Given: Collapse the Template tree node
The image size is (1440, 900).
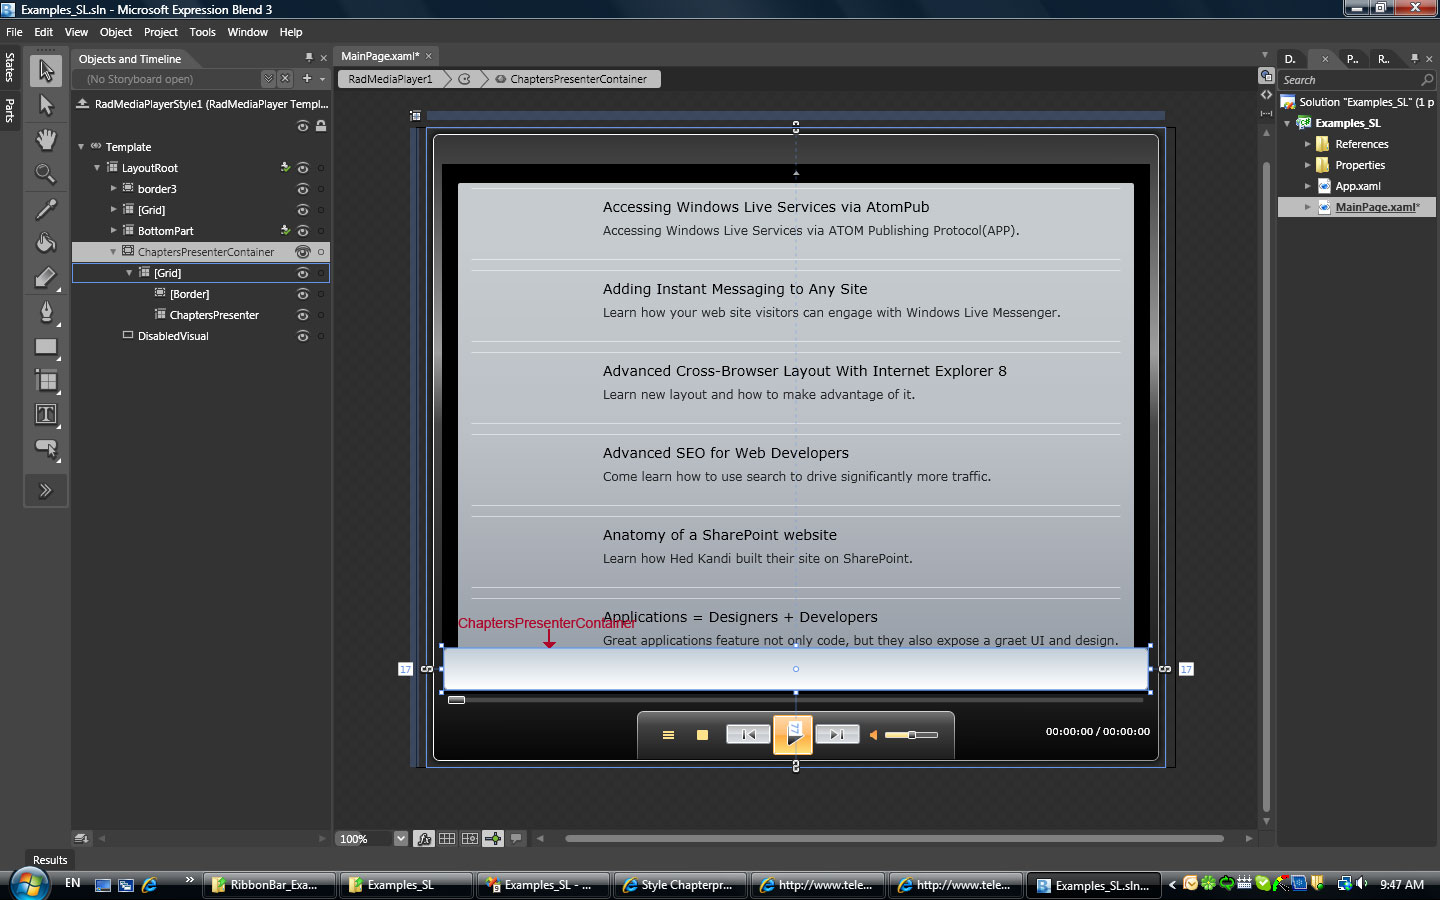Looking at the screenshot, I should point(81,147).
